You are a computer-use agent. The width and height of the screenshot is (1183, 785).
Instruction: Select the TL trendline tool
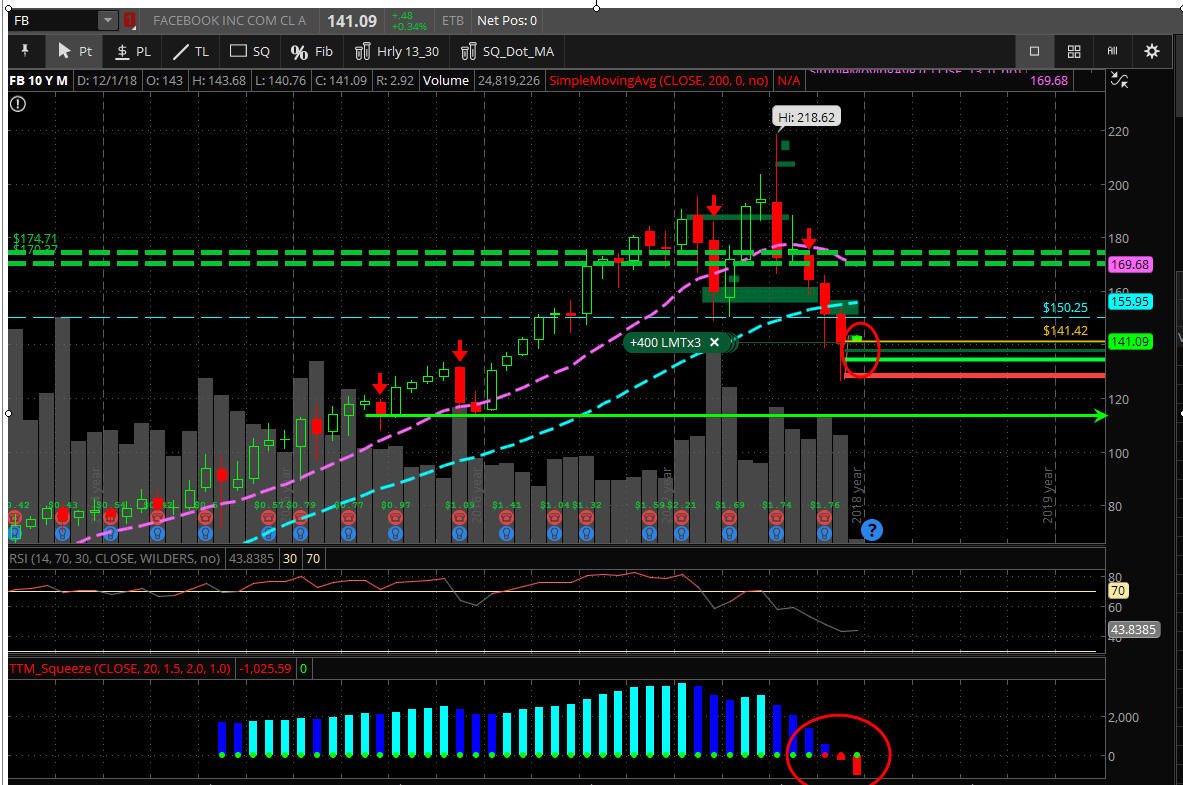point(191,51)
